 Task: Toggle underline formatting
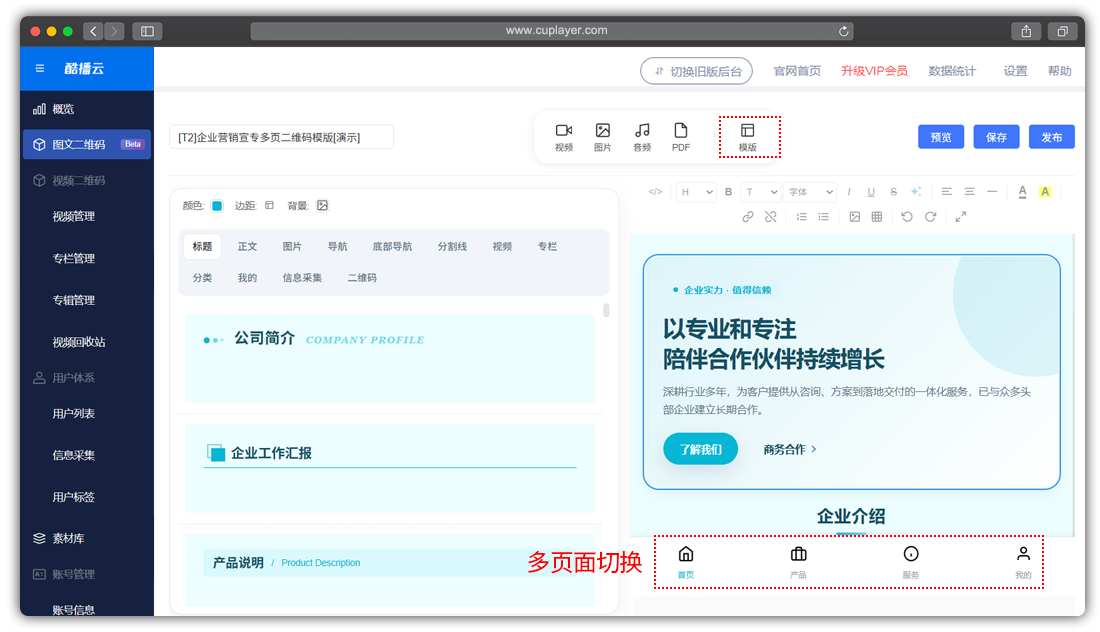point(871,191)
